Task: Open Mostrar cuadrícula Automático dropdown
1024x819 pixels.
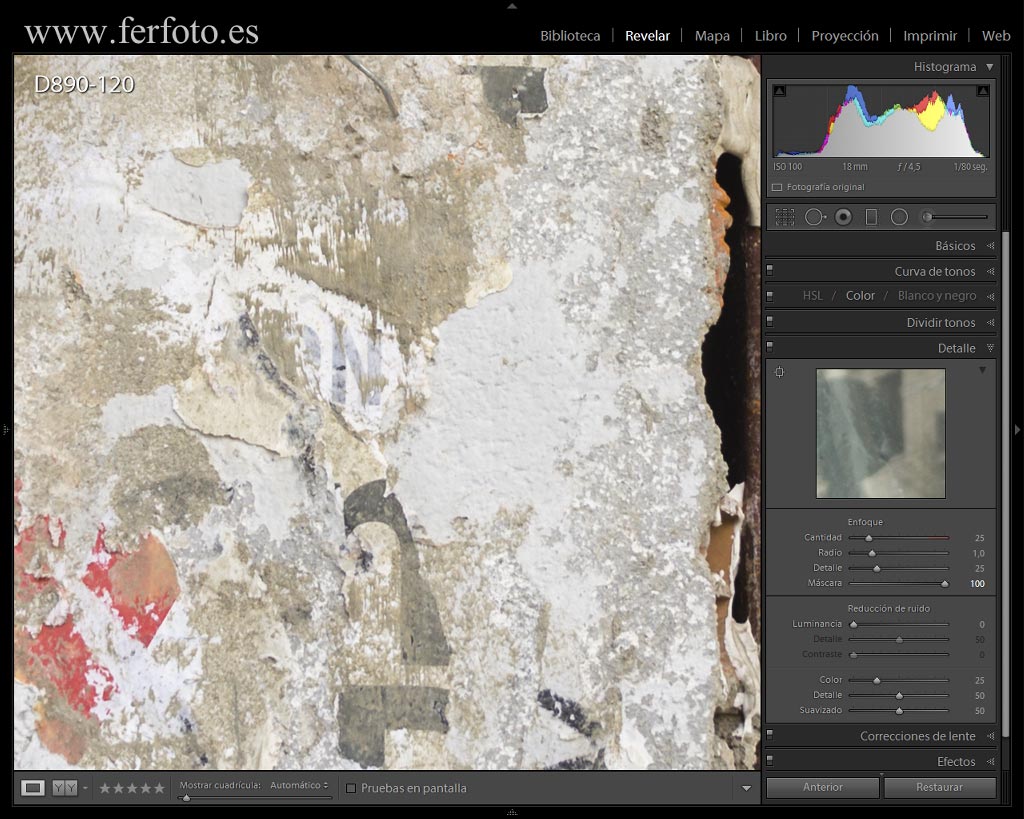Action: 299,785
